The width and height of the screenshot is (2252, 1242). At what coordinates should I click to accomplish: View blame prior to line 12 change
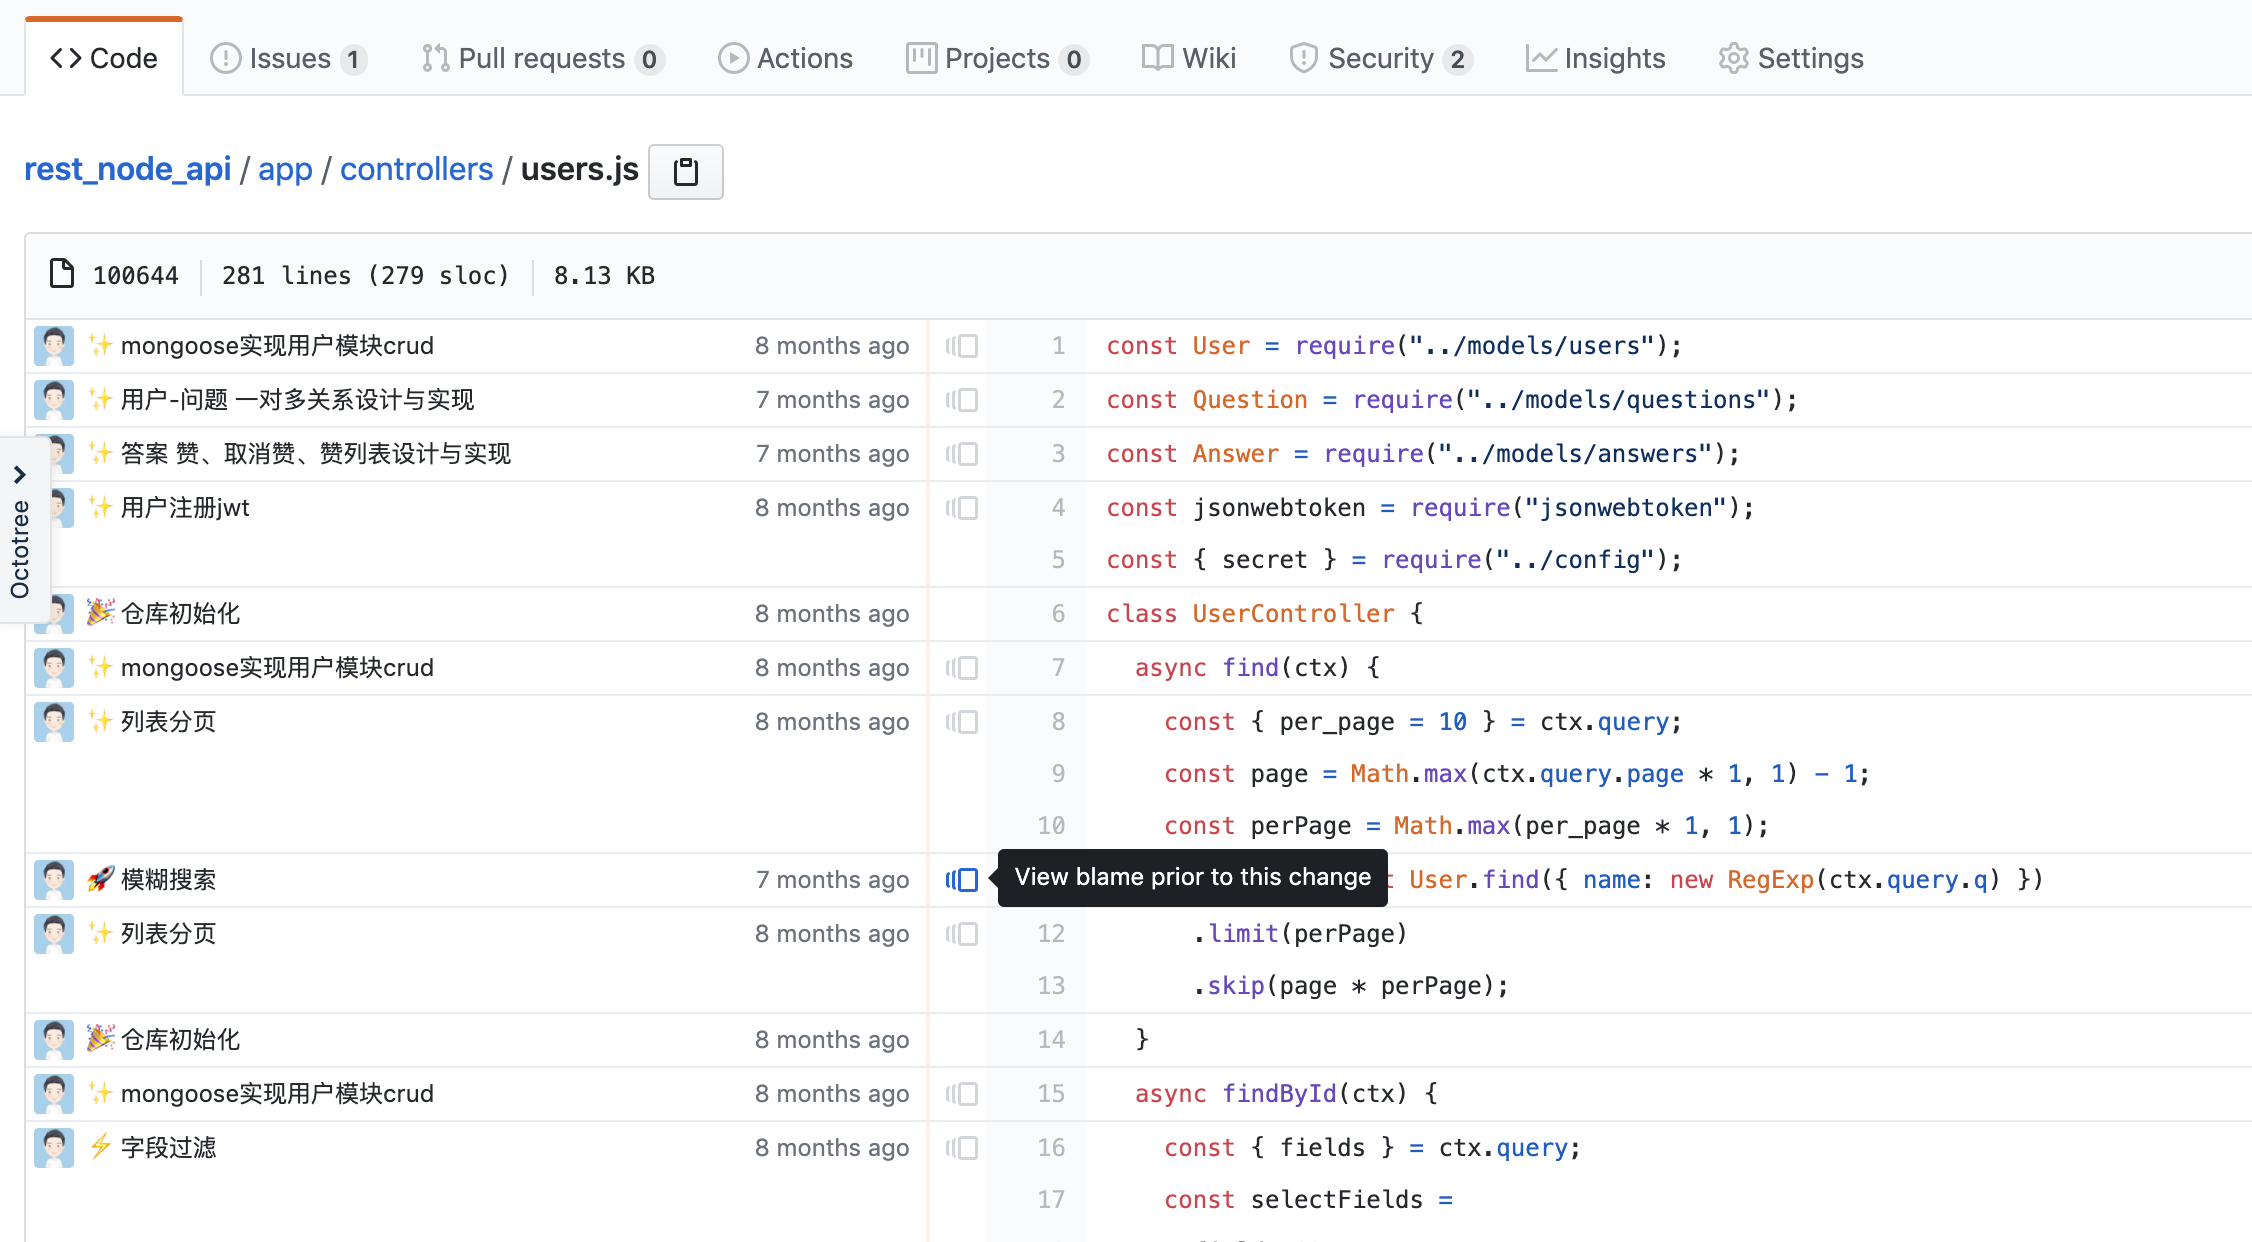coord(962,934)
